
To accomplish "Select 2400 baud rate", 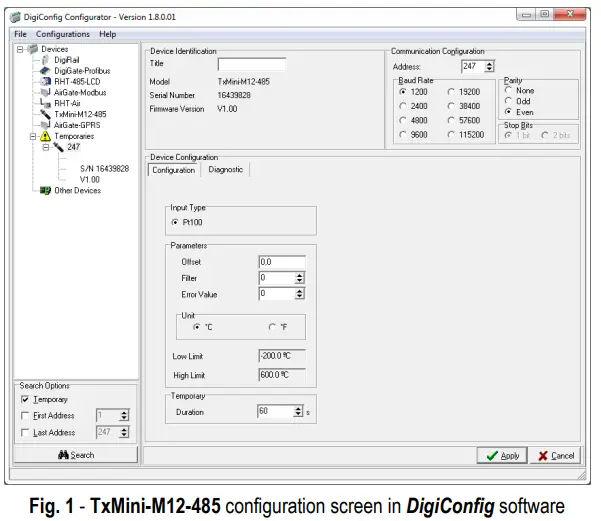I will tap(402, 106).
